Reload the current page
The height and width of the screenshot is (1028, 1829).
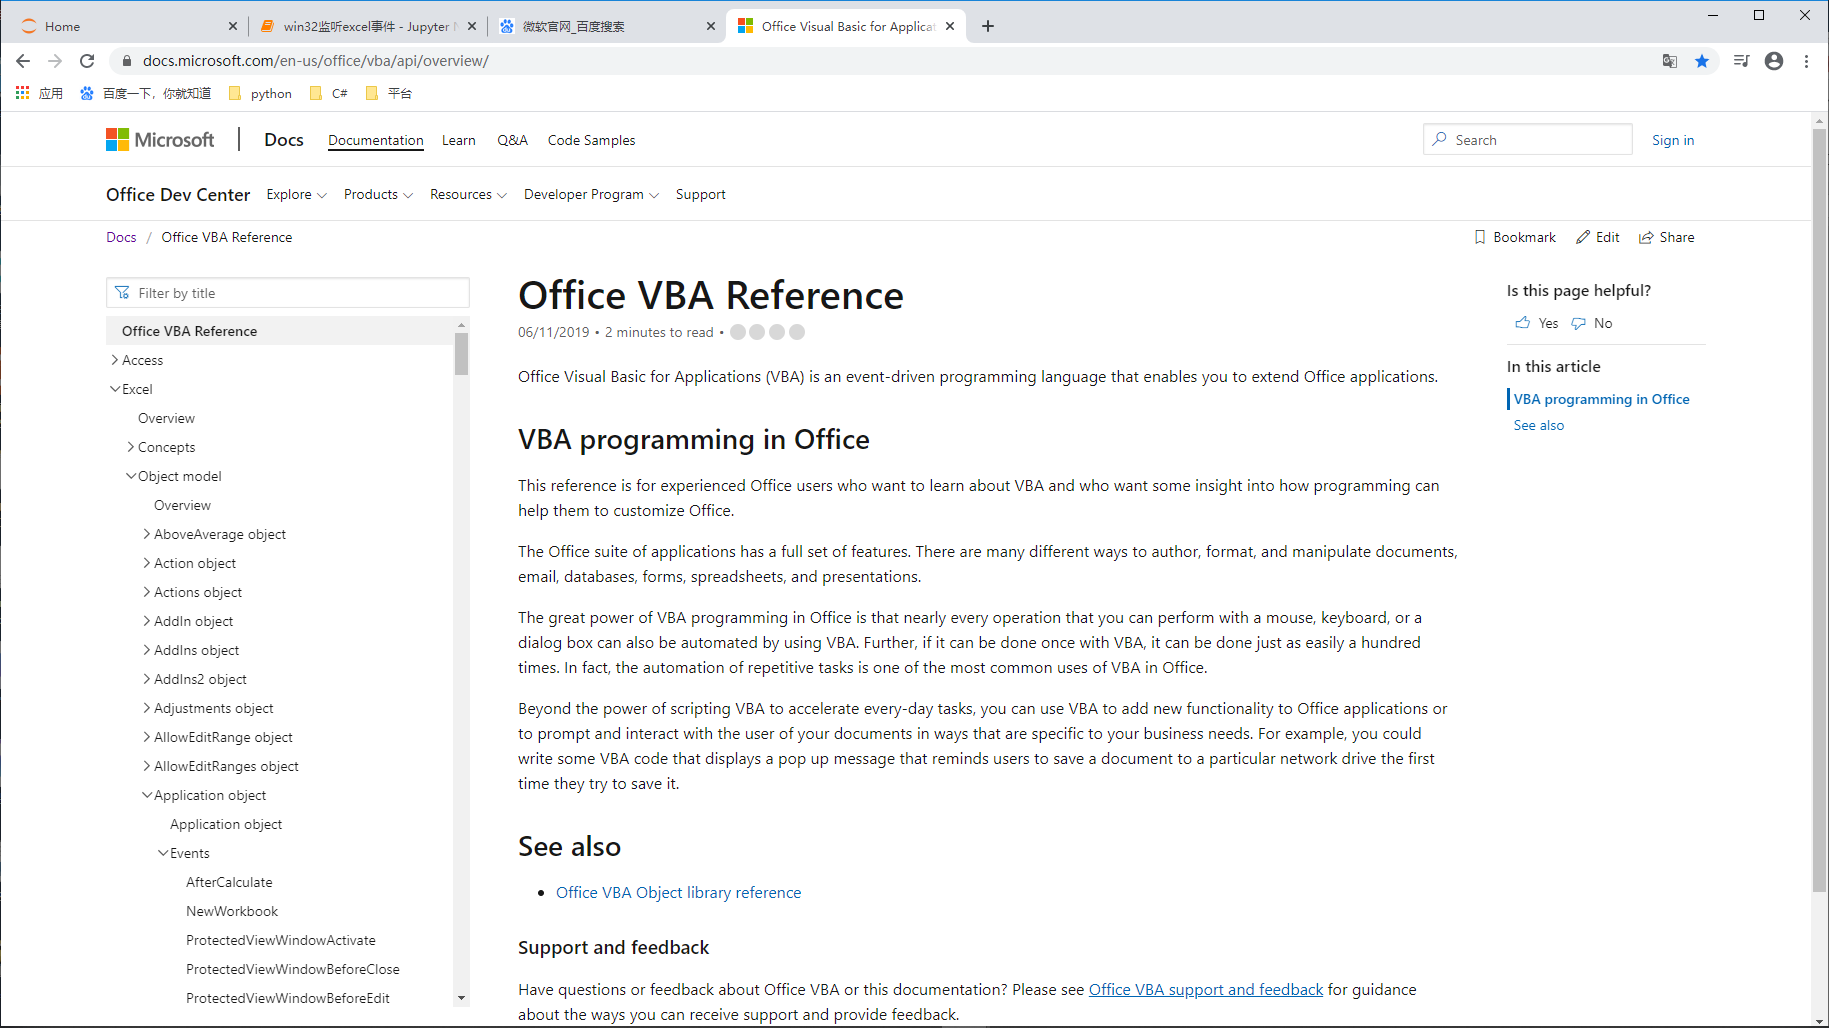(87, 61)
